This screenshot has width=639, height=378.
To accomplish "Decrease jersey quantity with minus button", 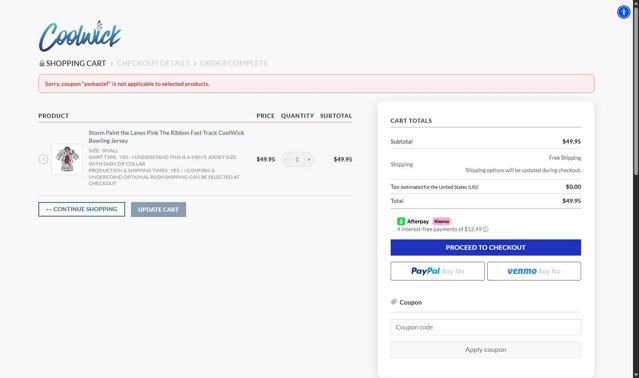I will 286,159.
